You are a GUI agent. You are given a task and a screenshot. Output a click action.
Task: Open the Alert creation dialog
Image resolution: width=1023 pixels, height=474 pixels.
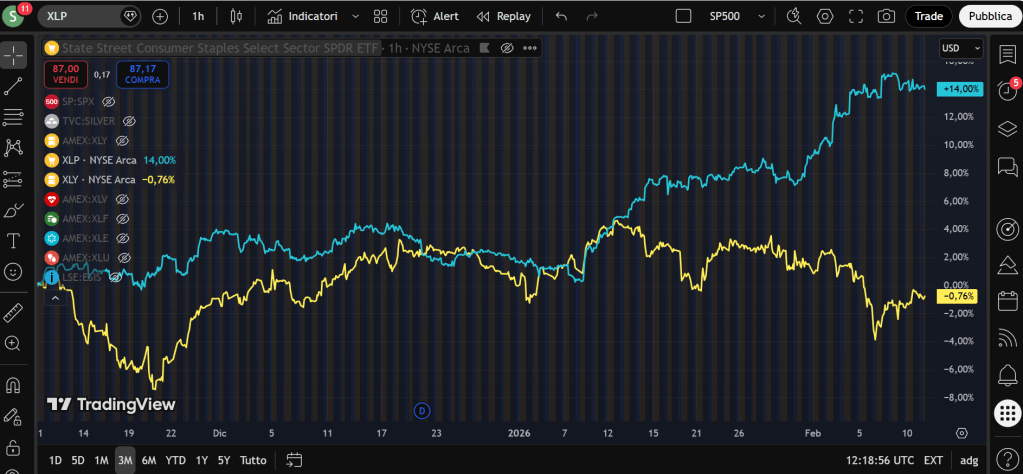pos(434,16)
